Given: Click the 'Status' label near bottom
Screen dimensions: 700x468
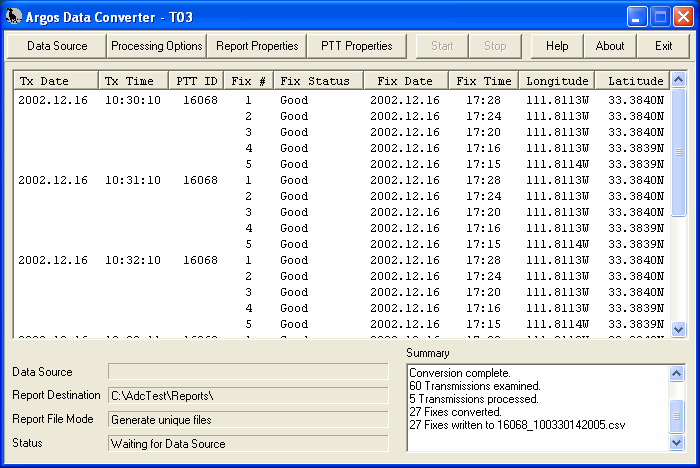Looking at the screenshot, I should pyautogui.click(x=27, y=443).
